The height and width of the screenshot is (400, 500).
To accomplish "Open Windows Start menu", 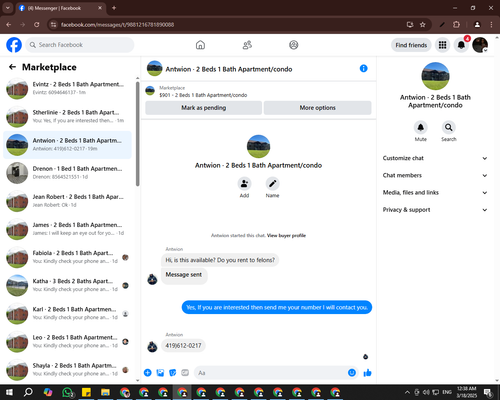I will (x=9, y=392).
